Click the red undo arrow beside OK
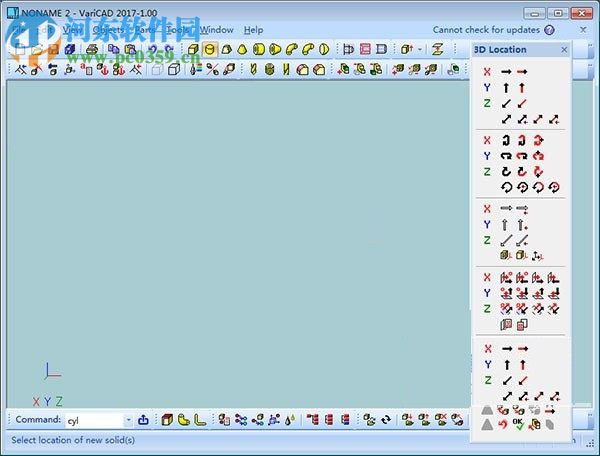Image resolution: width=600 pixels, height=456 pixels. 503,424
